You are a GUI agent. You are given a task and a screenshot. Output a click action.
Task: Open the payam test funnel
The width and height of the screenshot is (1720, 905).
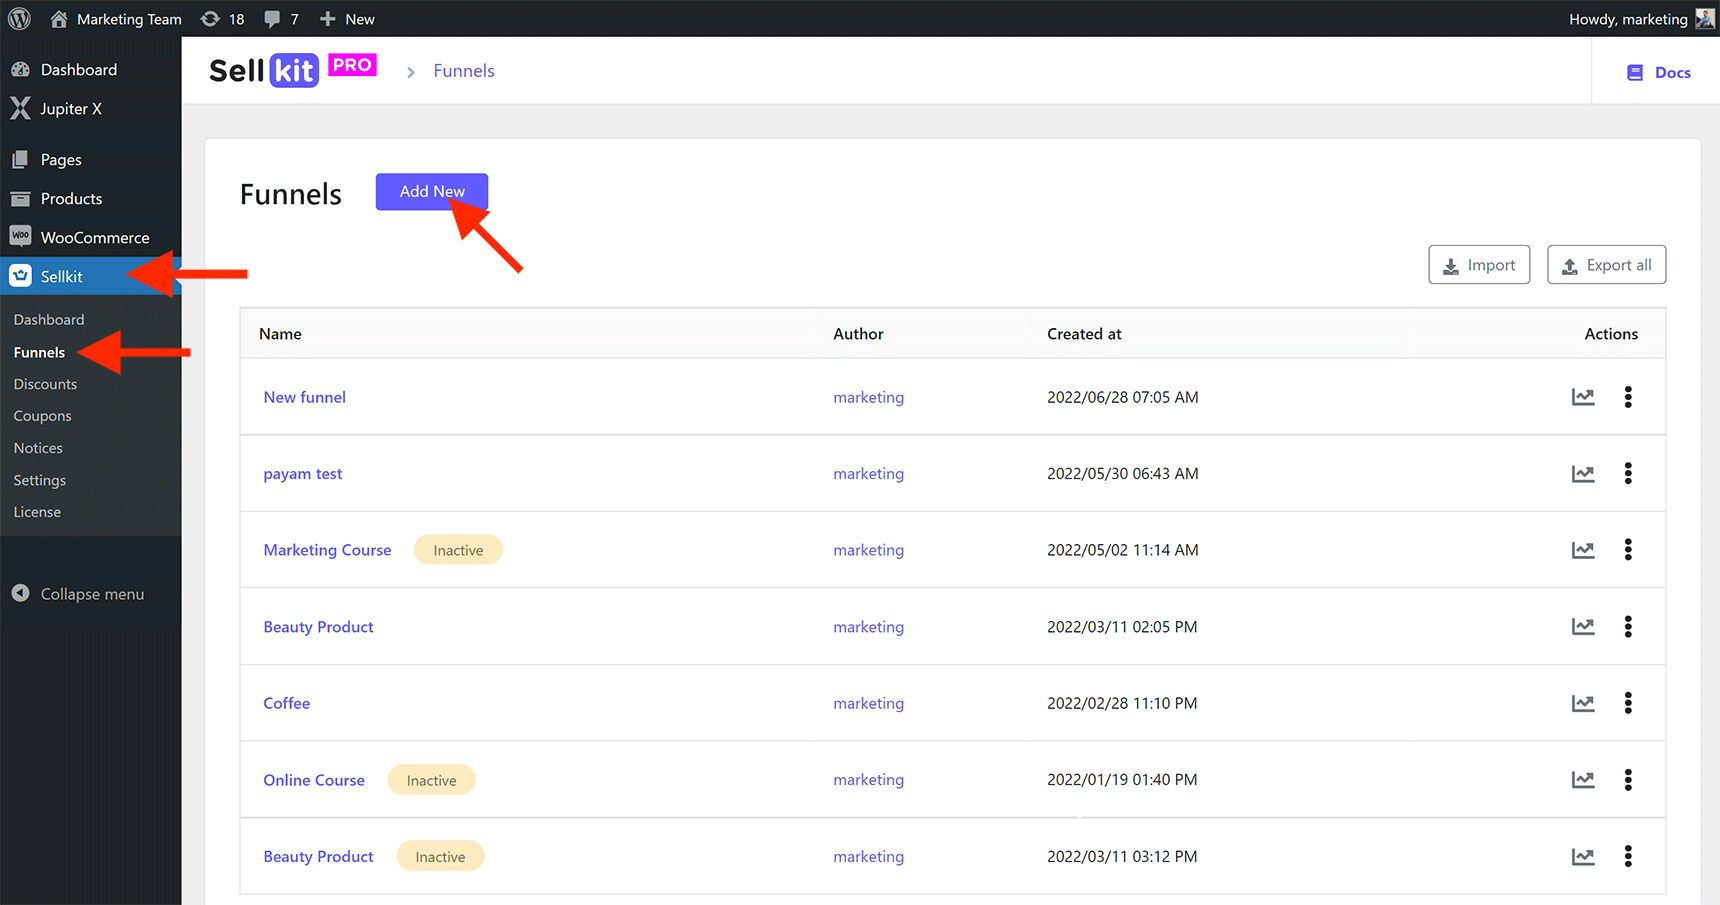pos(303,474)
